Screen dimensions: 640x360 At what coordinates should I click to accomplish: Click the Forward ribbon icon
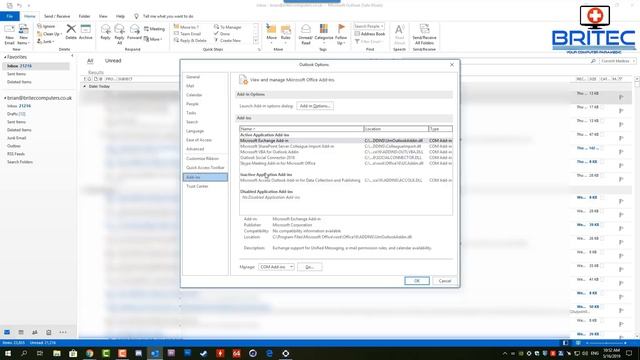pos(134,32)
